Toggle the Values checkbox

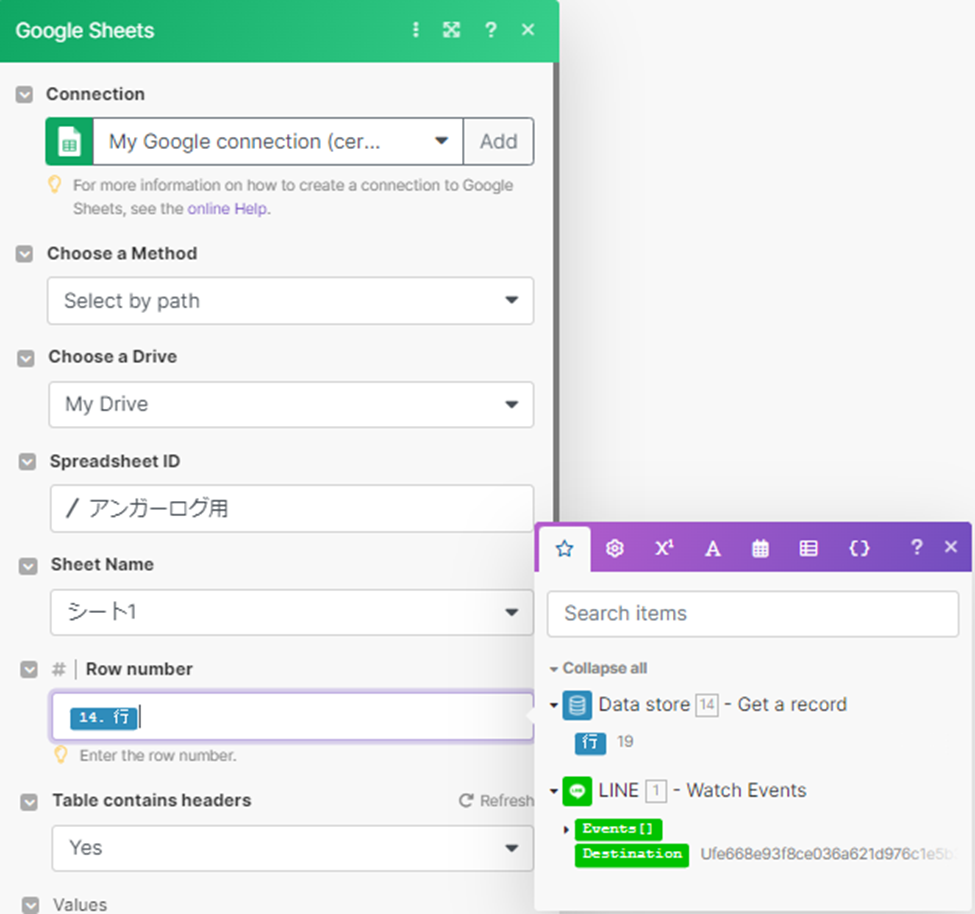pyautogui.click(x=30, y=905)
